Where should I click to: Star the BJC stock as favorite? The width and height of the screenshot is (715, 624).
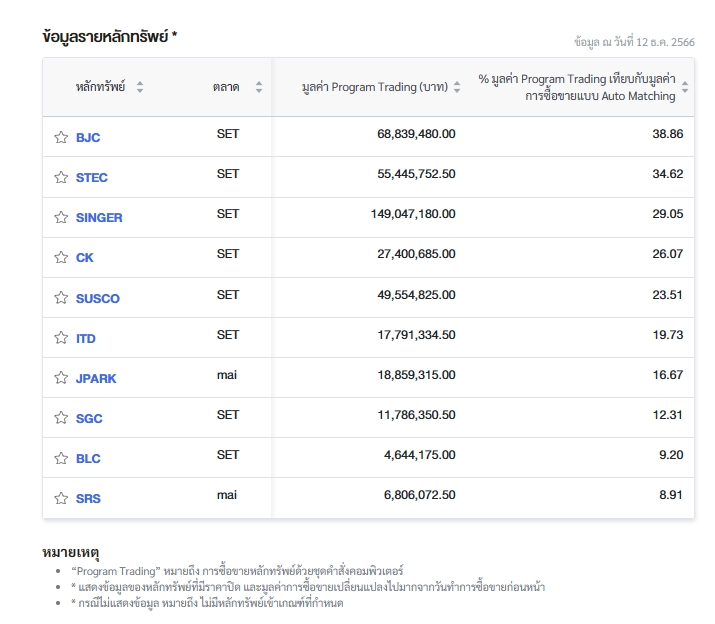point(61,137)
